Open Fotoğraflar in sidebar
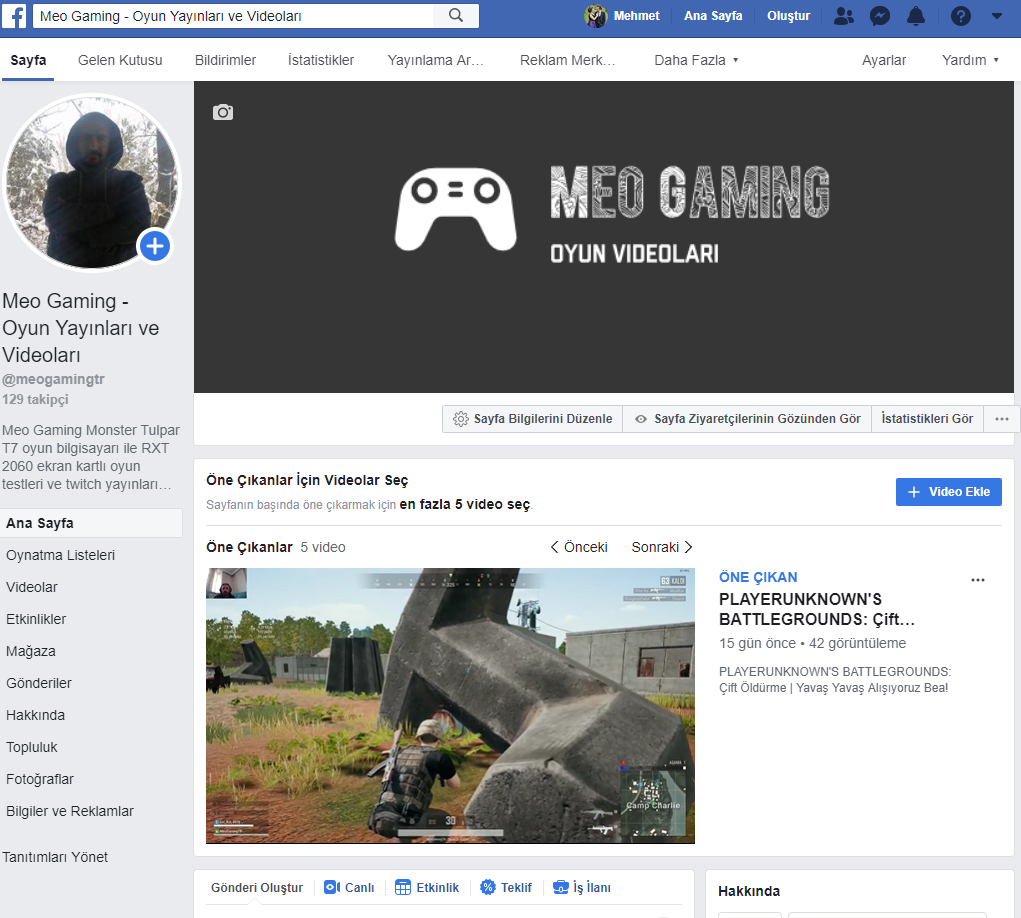Viewport: 1021px width, 918px height. pos(40,779)
